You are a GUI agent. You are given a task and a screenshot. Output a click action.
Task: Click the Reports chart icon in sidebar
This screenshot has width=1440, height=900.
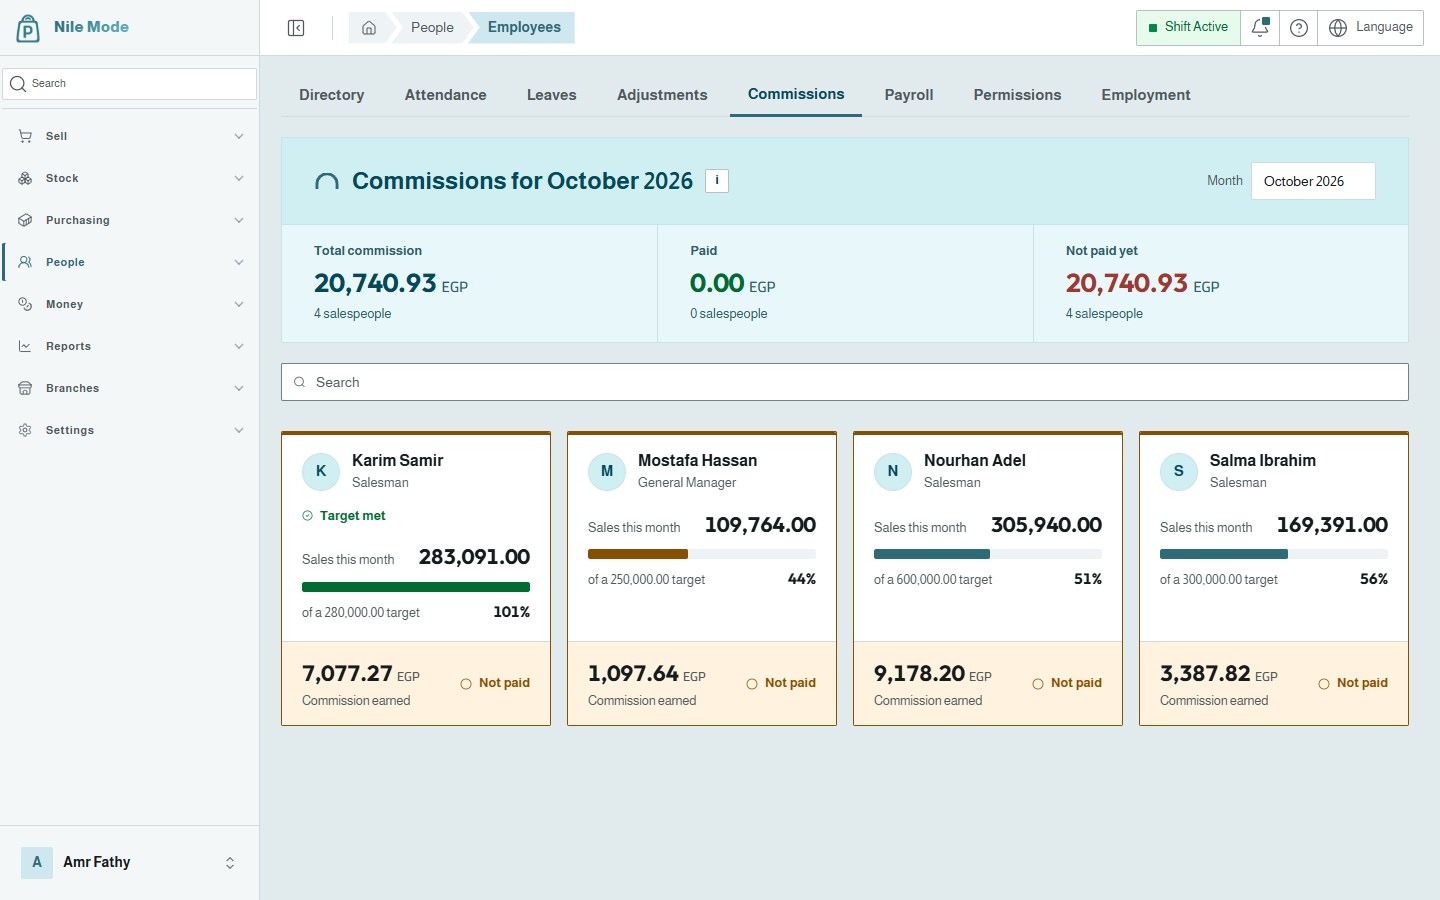click(25, 346)
